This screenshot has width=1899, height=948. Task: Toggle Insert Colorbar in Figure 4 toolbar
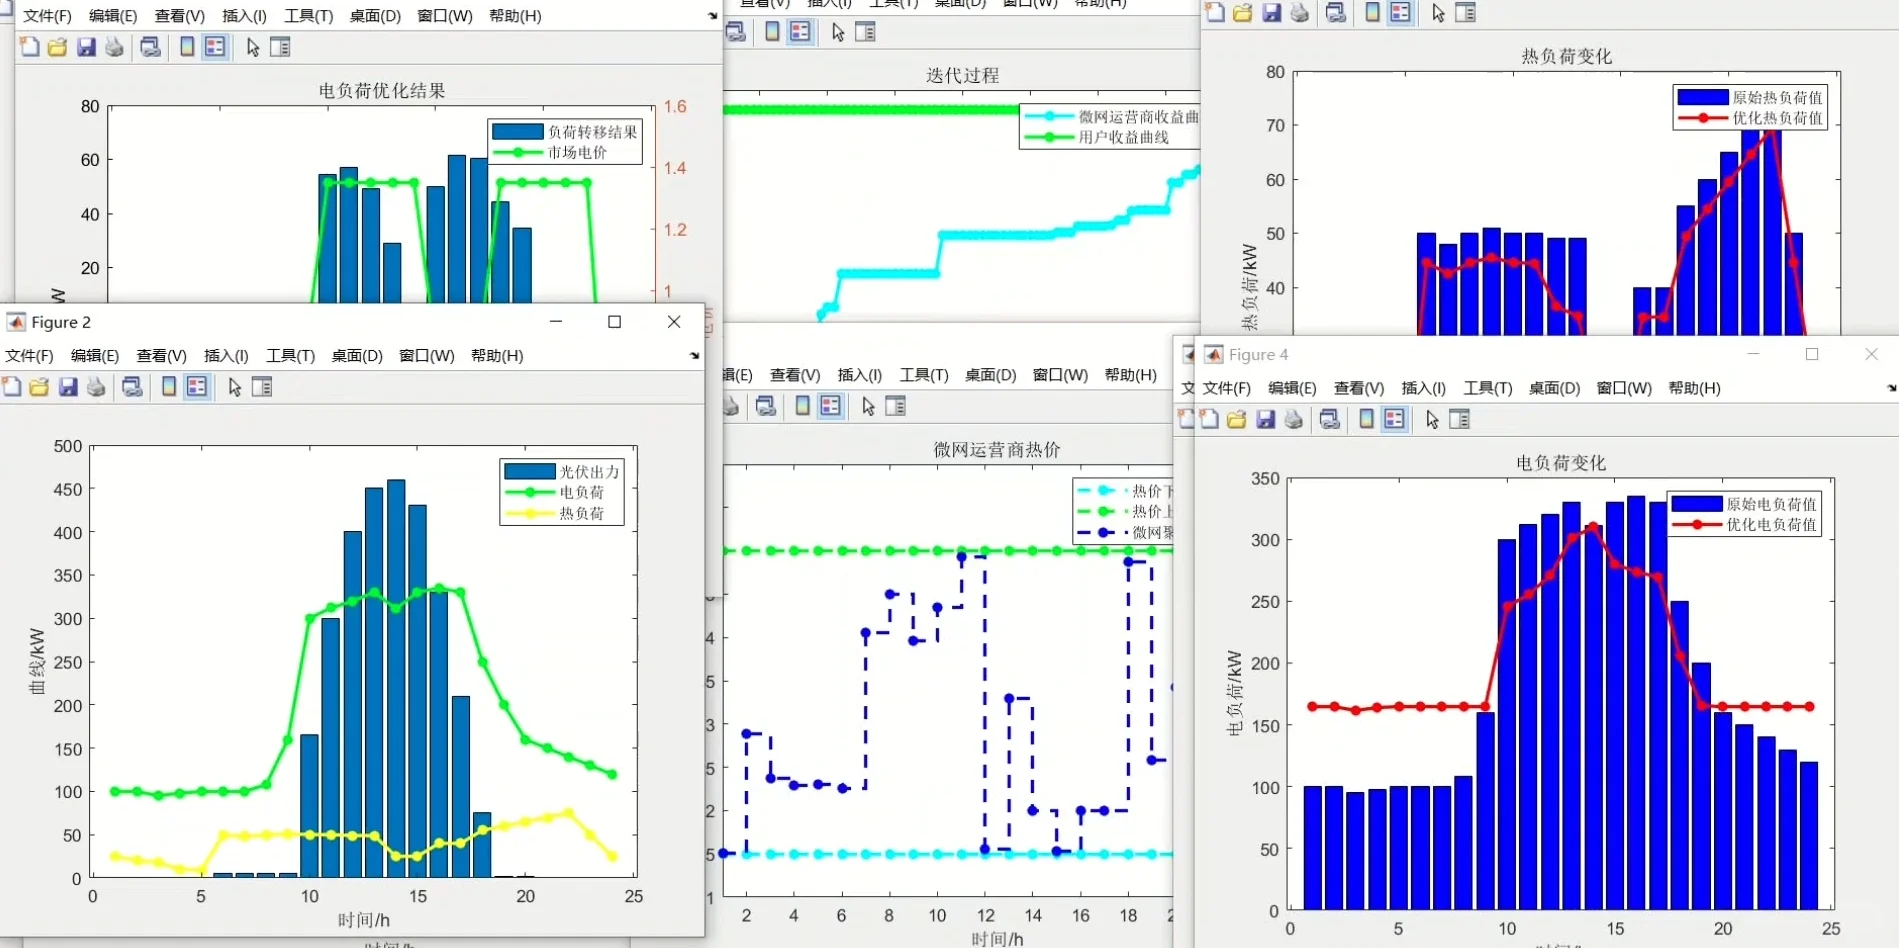pos(1366,420)
